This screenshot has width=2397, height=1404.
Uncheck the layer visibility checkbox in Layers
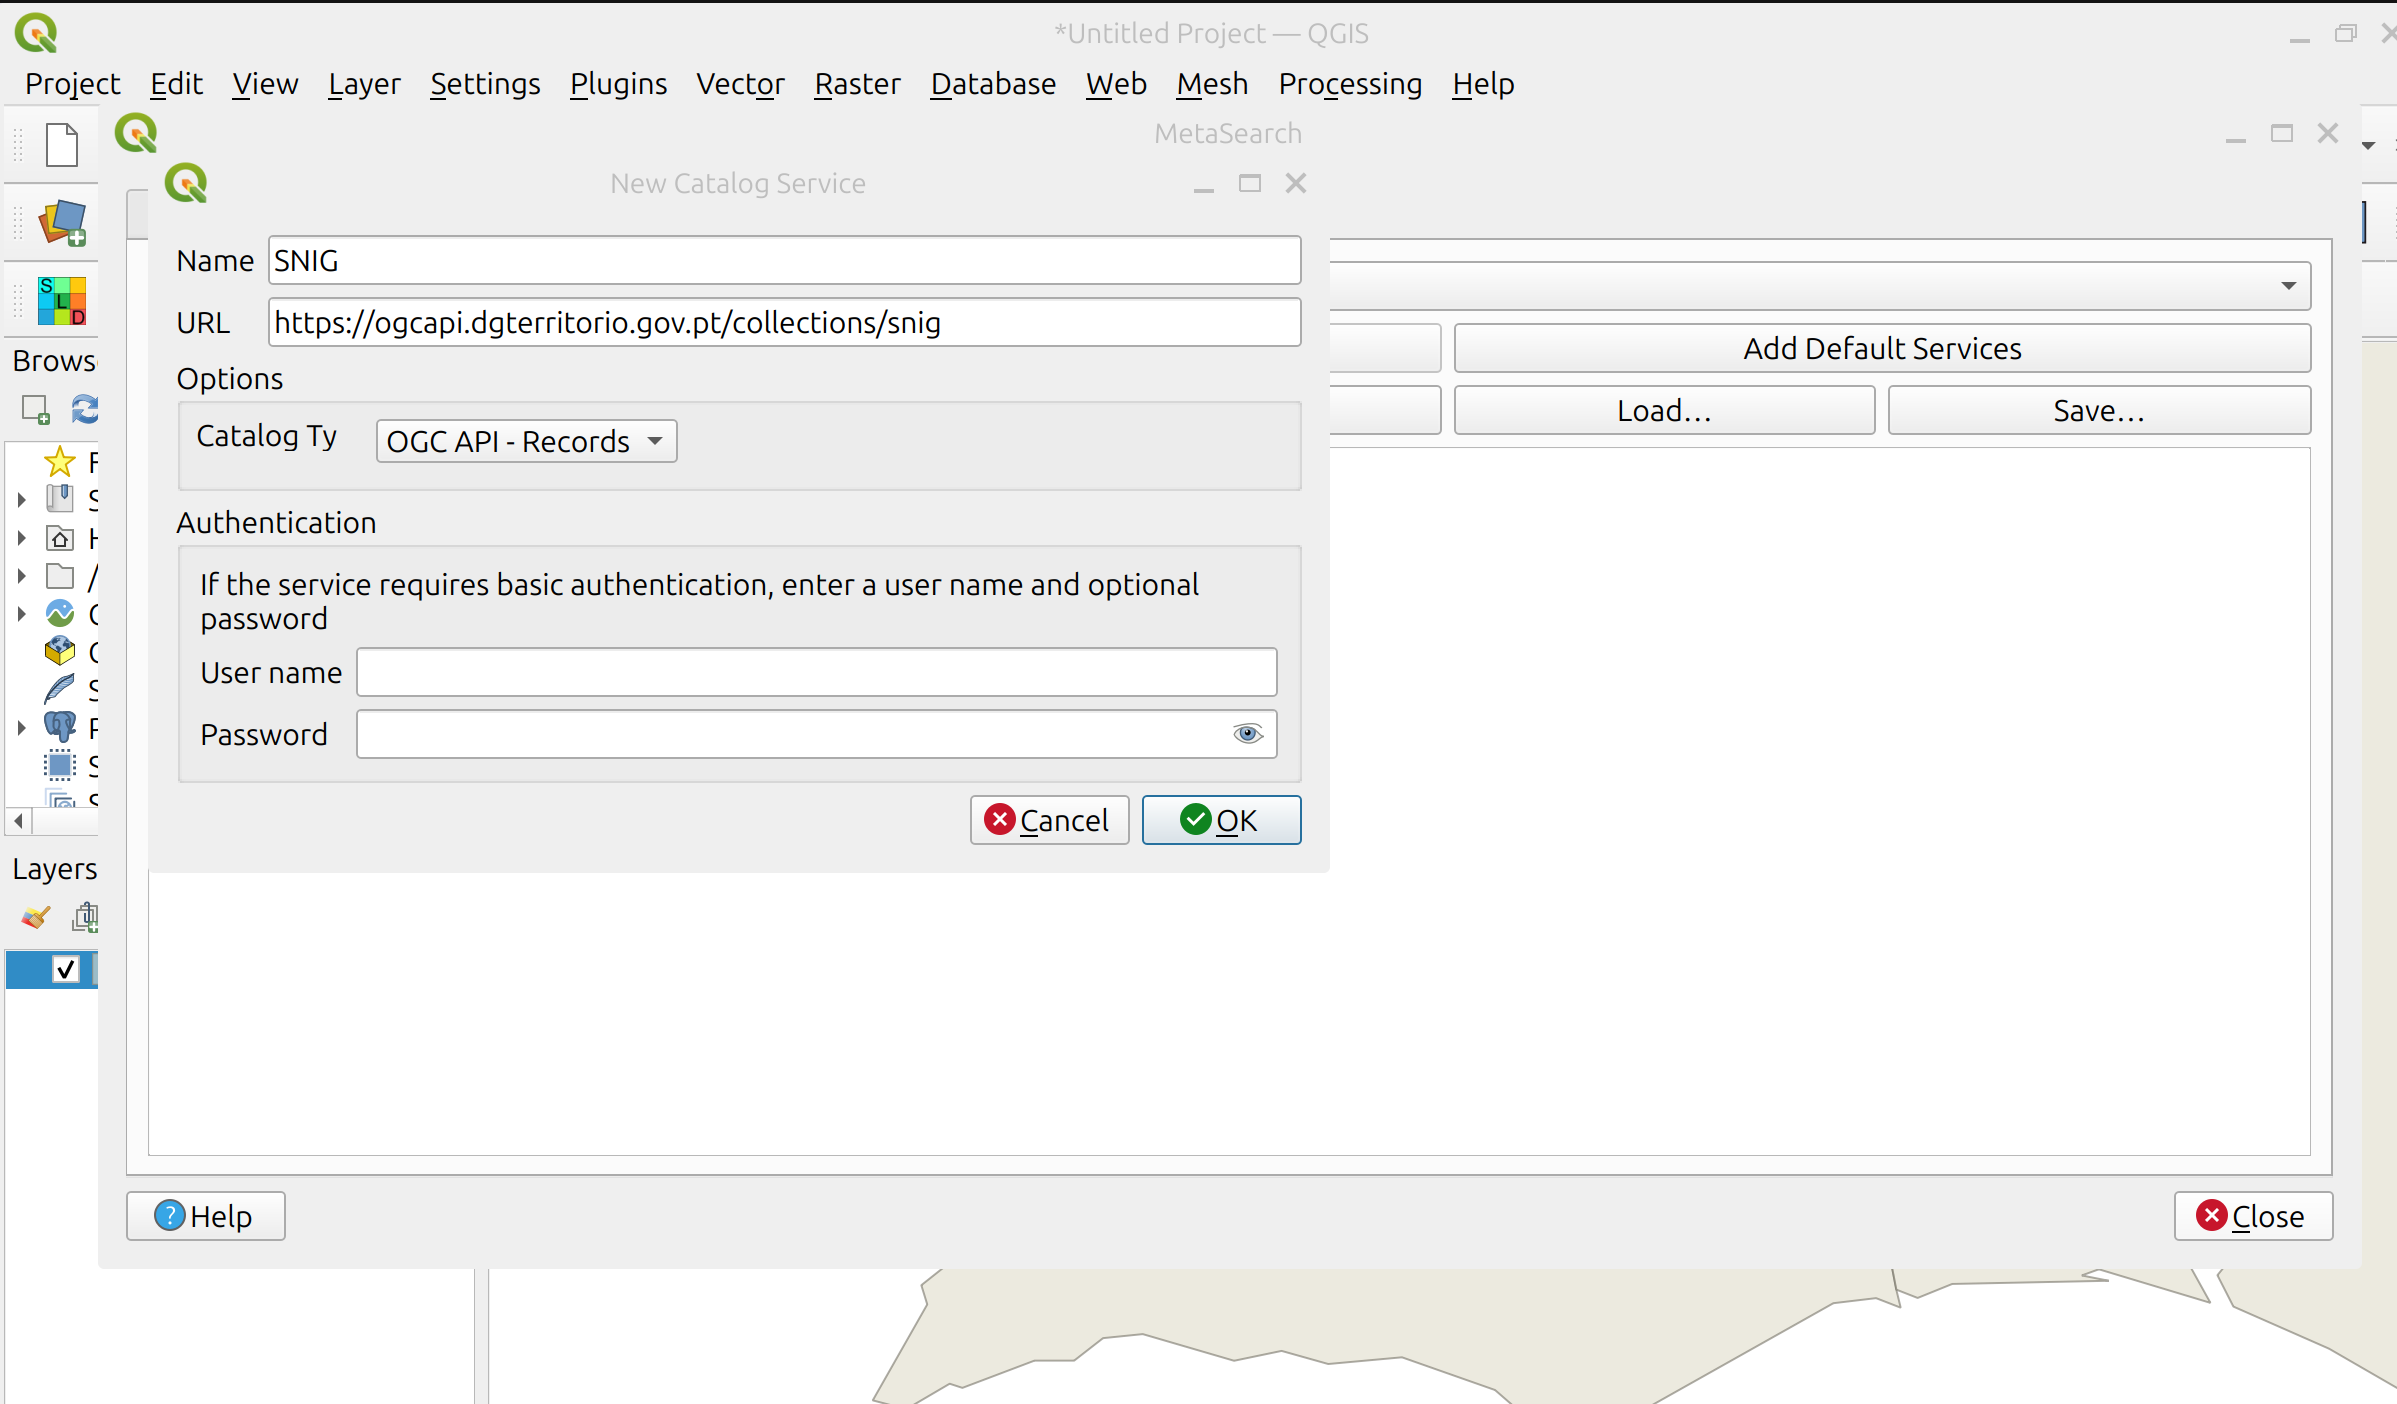click(66, 969)
